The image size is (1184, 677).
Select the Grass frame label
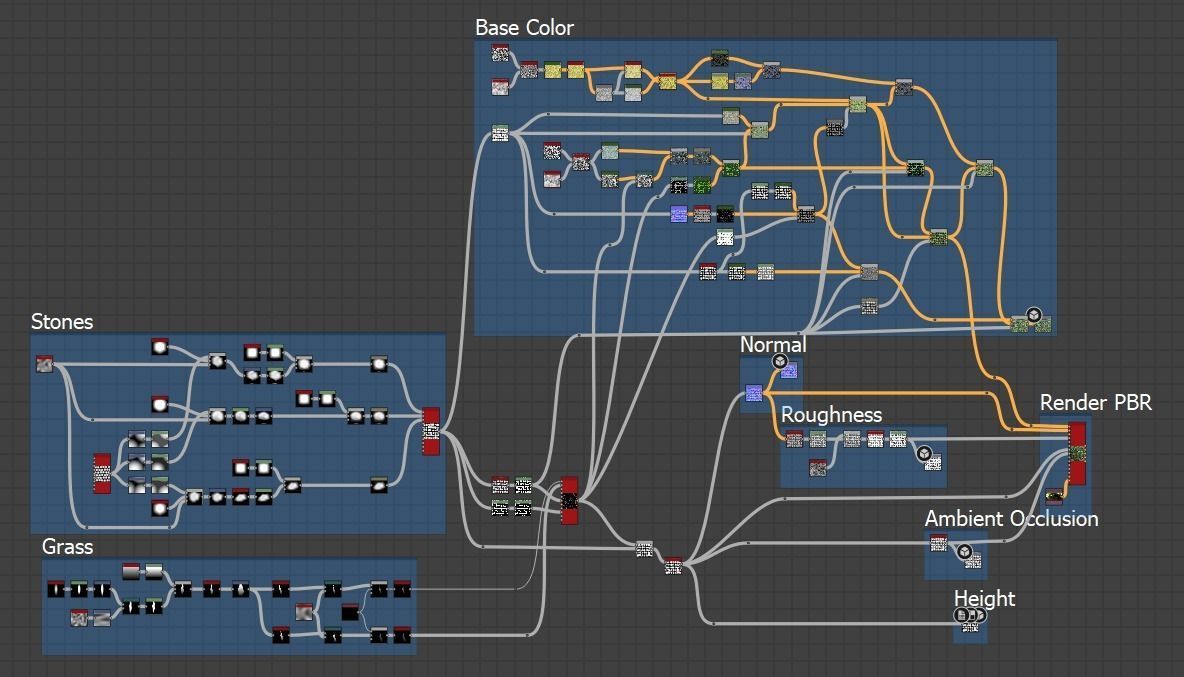[67, 546]
